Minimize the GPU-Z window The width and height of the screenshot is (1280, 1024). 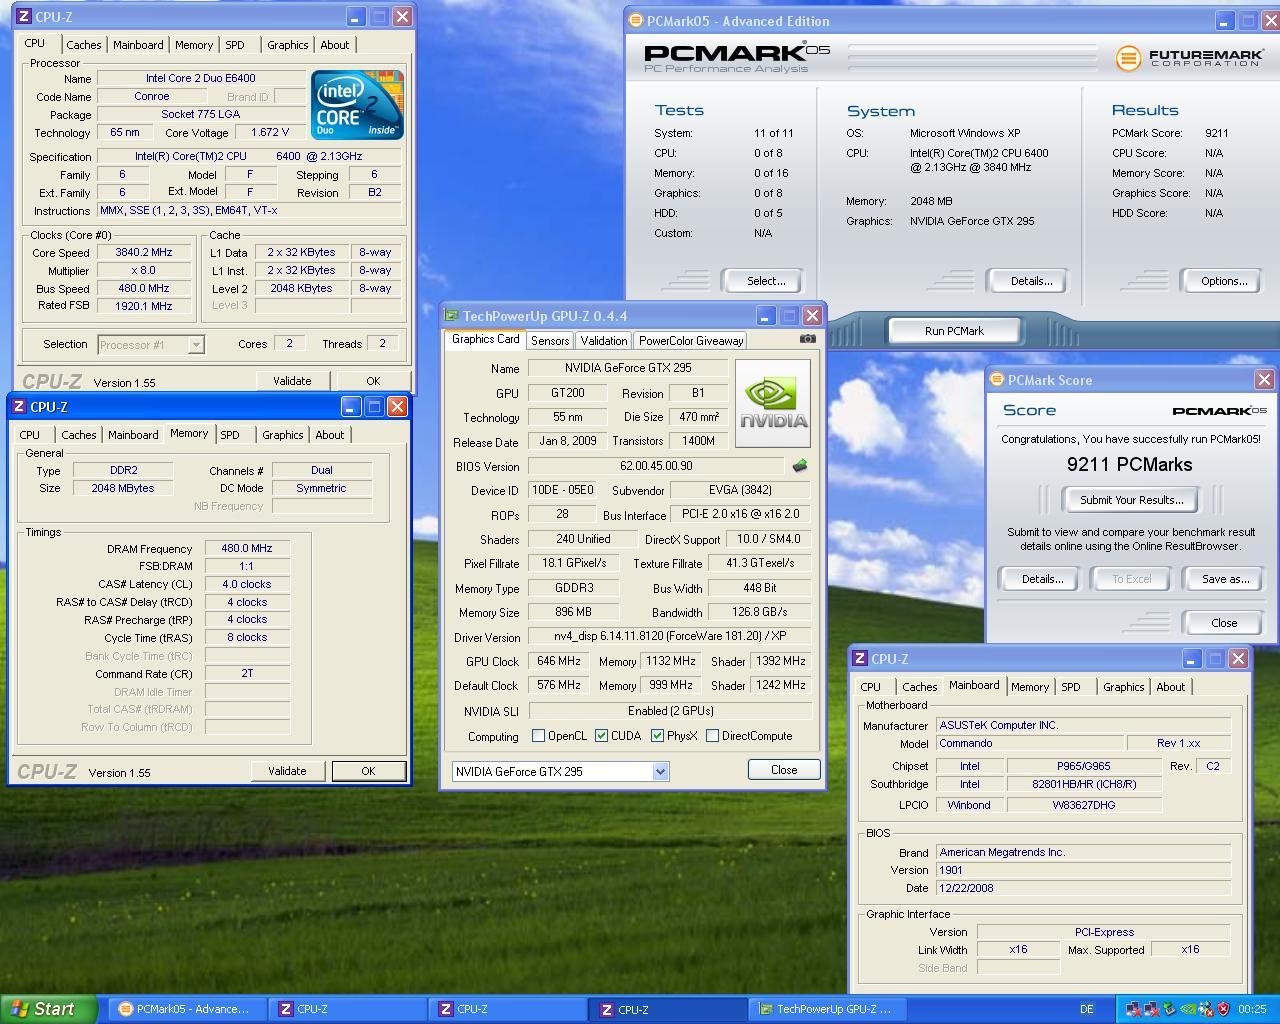pyautogui.click(x=765, y=316)
